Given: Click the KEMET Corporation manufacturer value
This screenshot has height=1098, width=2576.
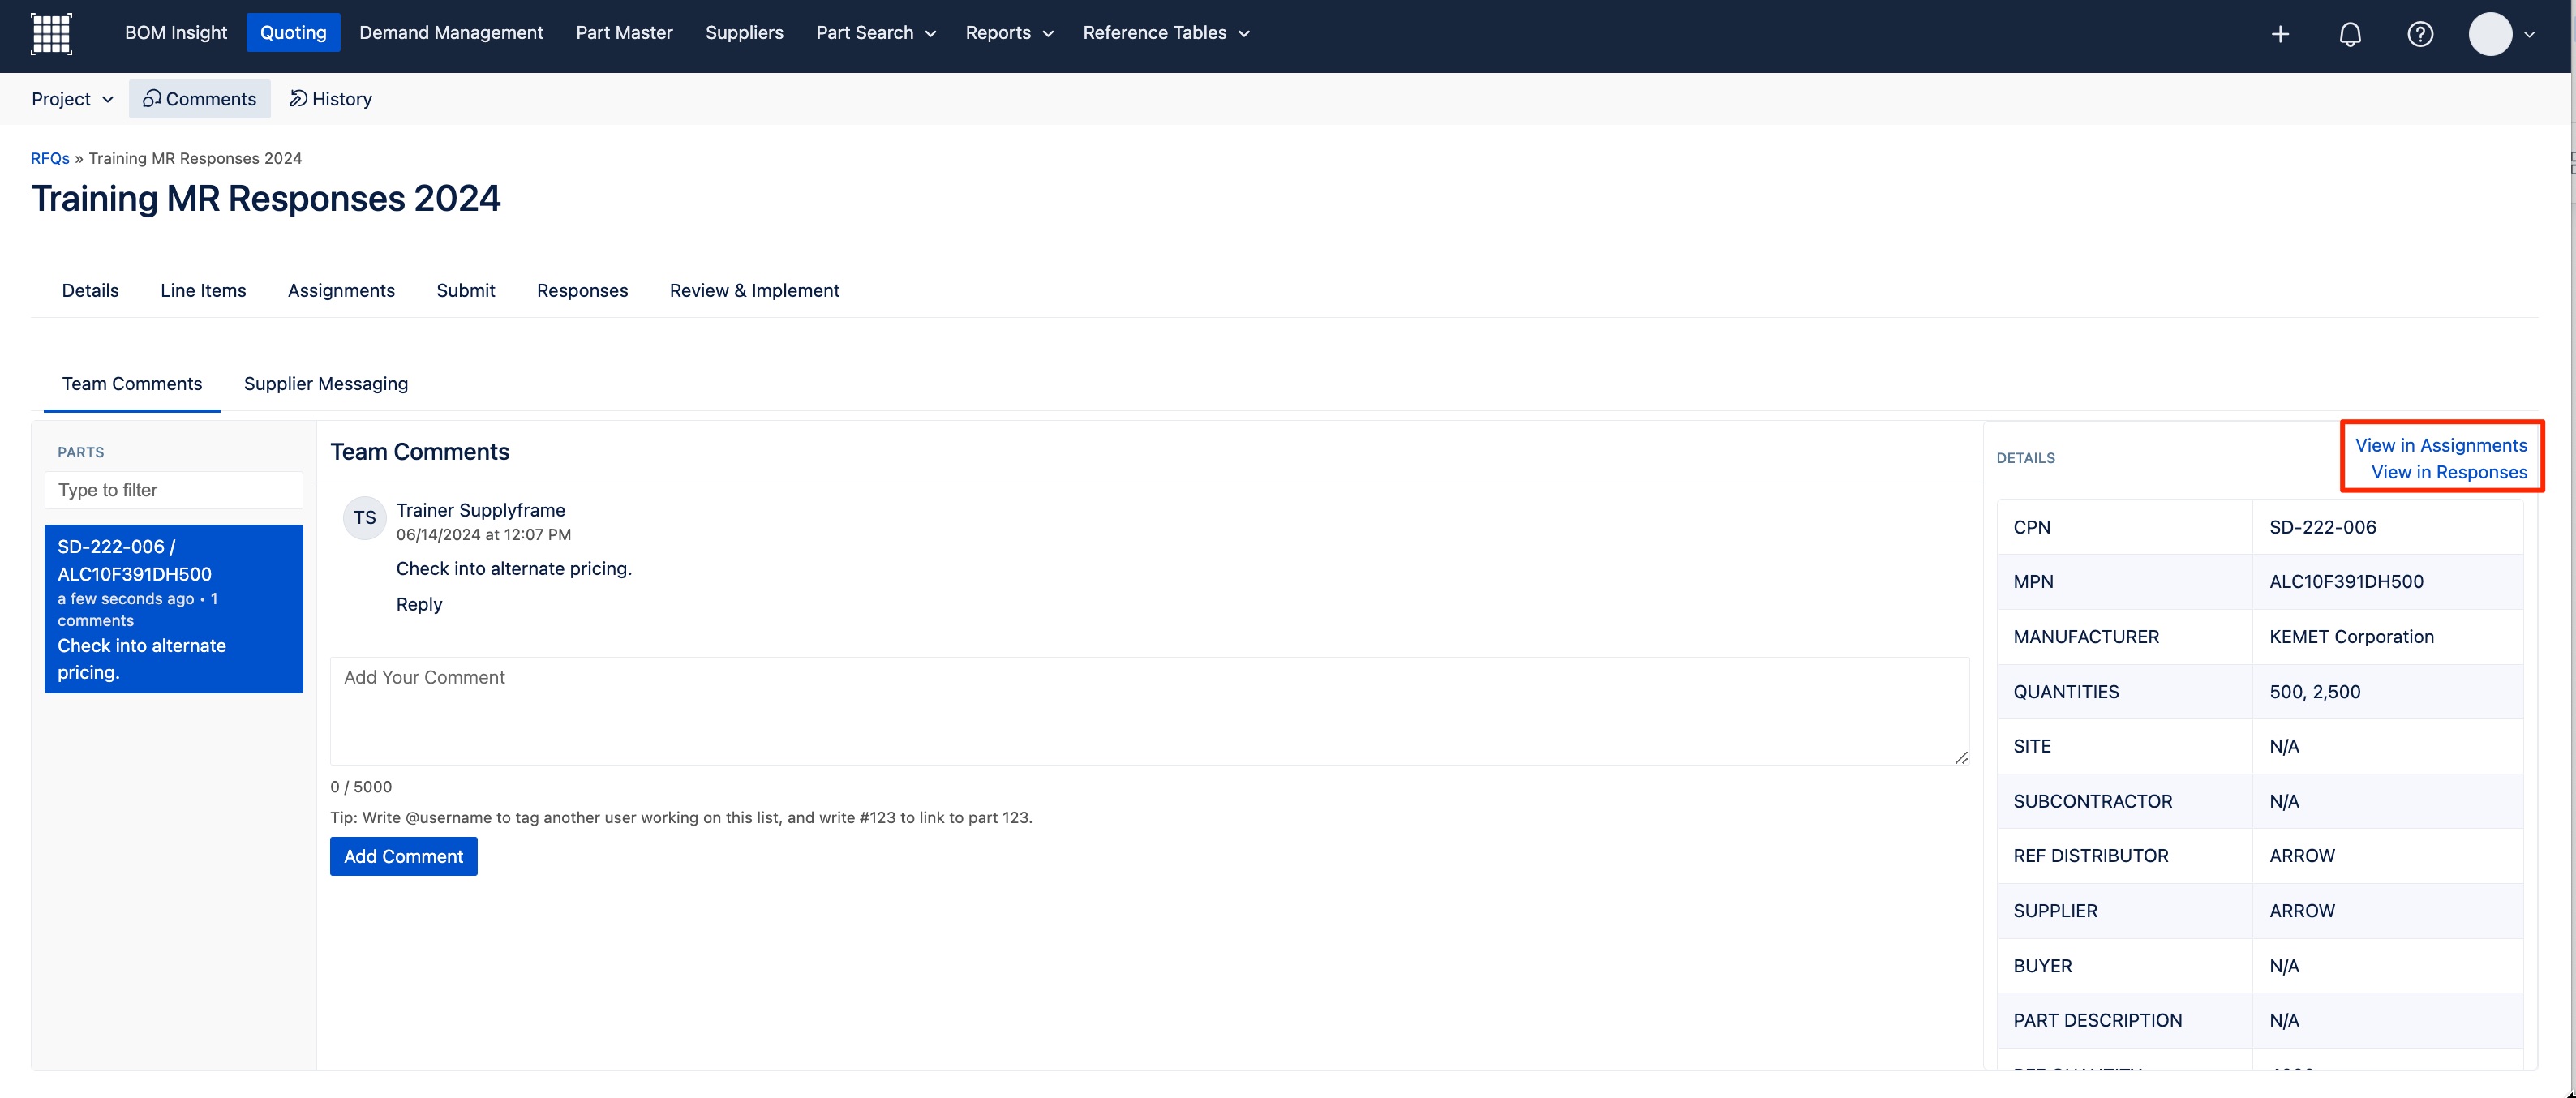Looking at the screenshot, I should (2351, 636).
